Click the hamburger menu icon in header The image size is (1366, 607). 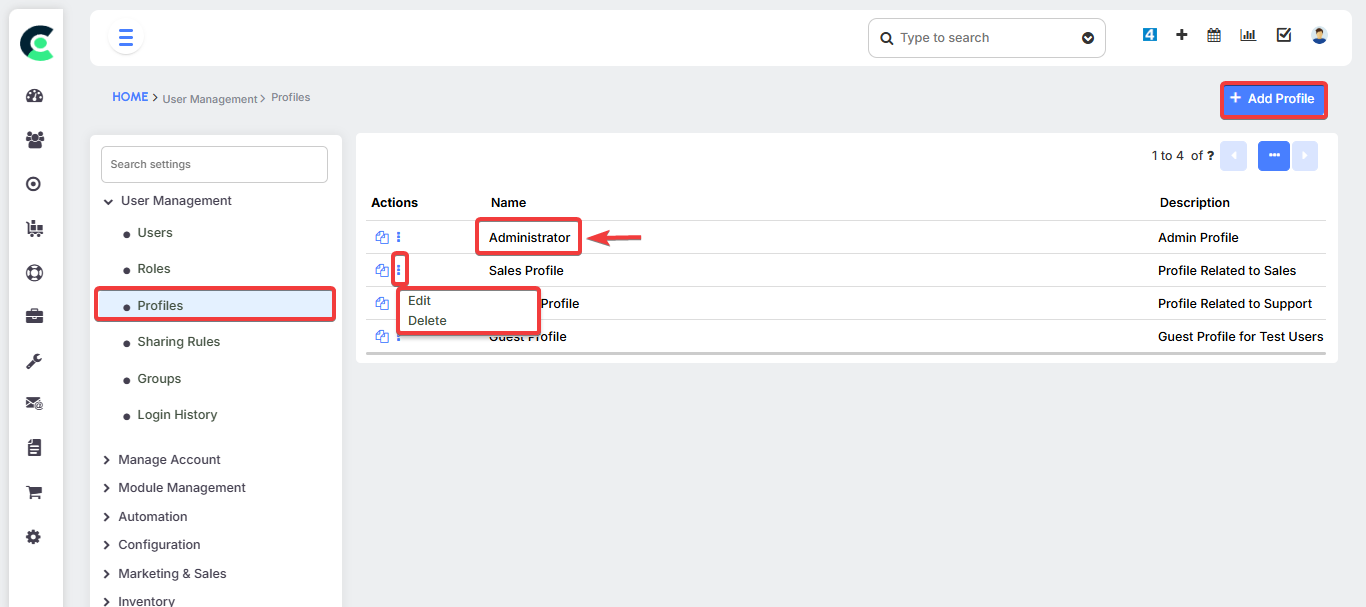click(126, 38)
